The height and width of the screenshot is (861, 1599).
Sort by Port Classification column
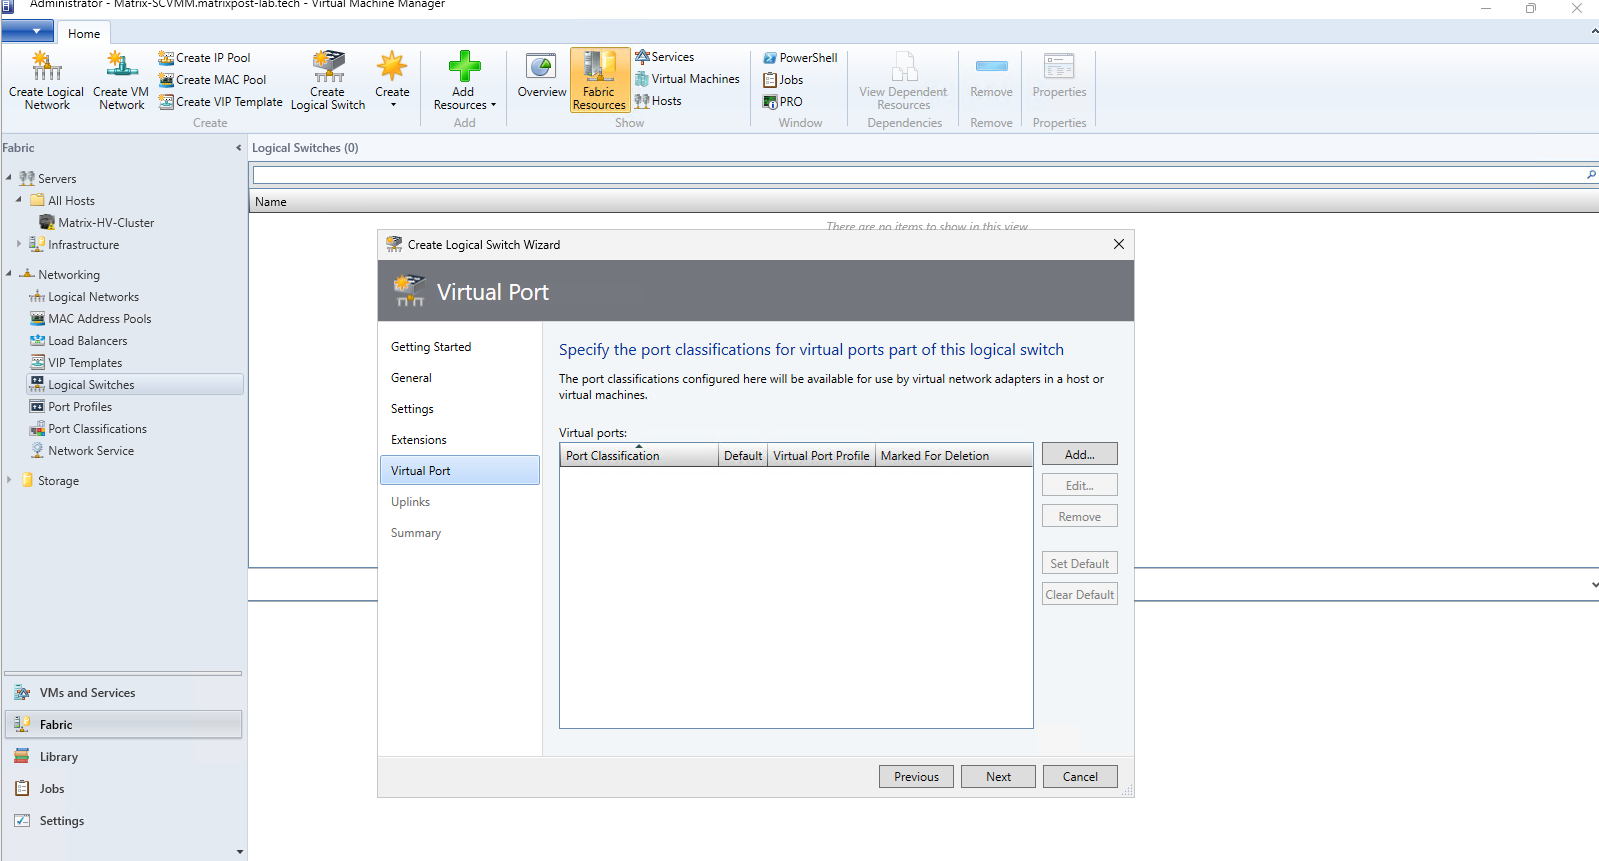[x=639, y=456]
